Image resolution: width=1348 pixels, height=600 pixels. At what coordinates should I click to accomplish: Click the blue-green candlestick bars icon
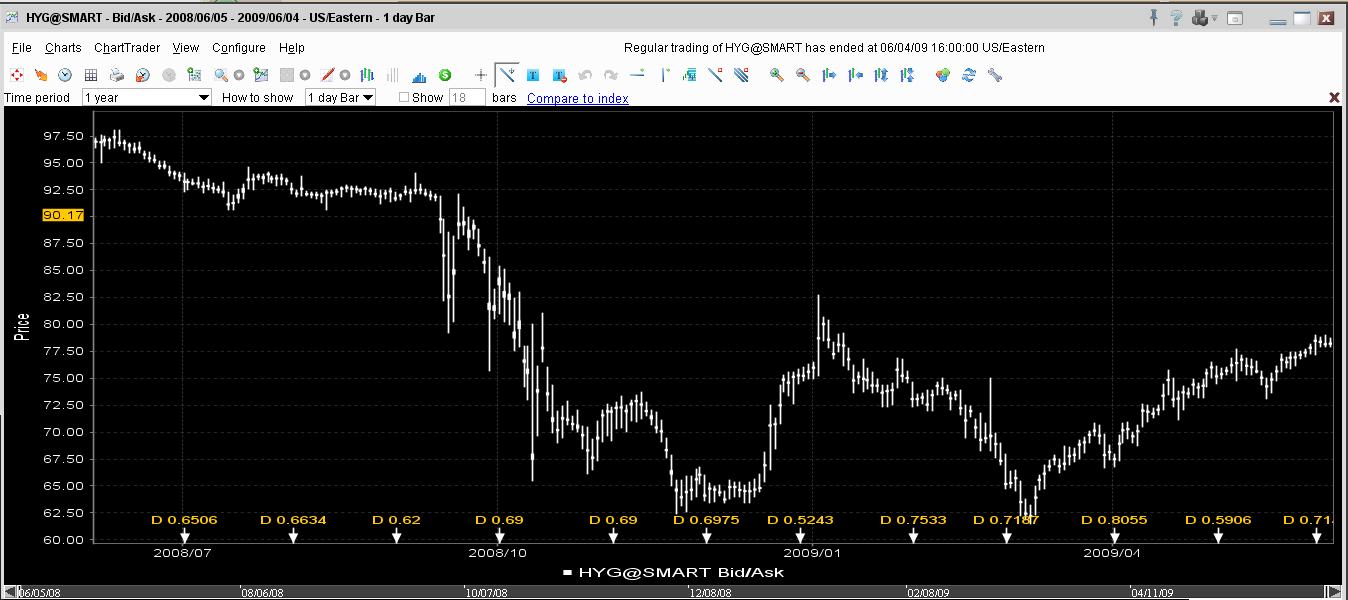(367, 75)
